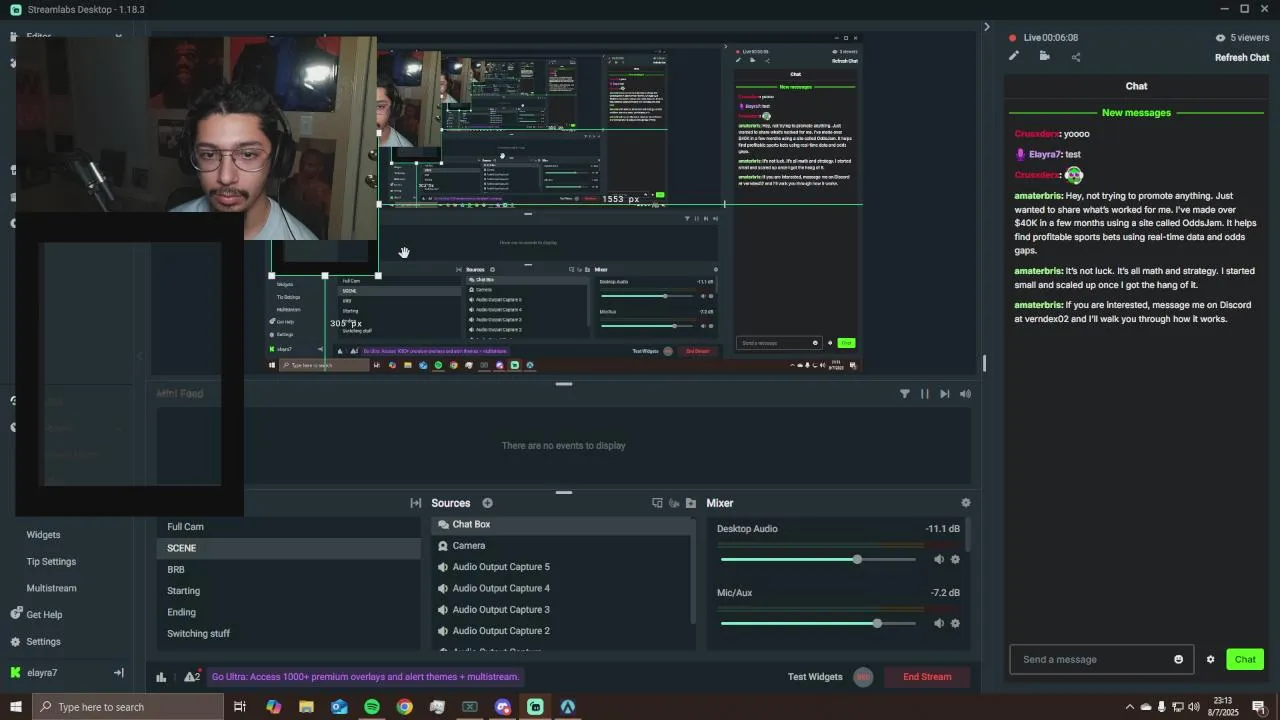The width and height of the screenshot is (1280, 720).
Task: Click Refresh Chat
Action: click(1242, 57)
